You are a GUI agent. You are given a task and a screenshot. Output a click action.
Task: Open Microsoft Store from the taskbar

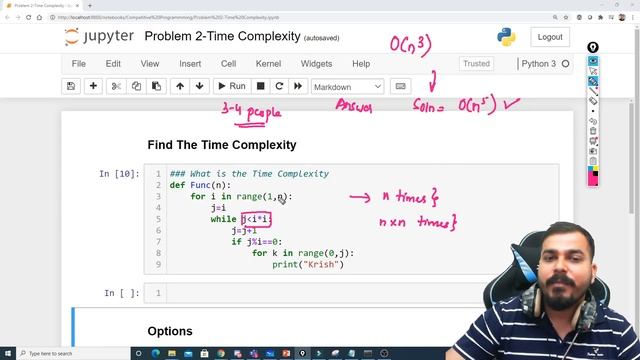click(204, 353)
